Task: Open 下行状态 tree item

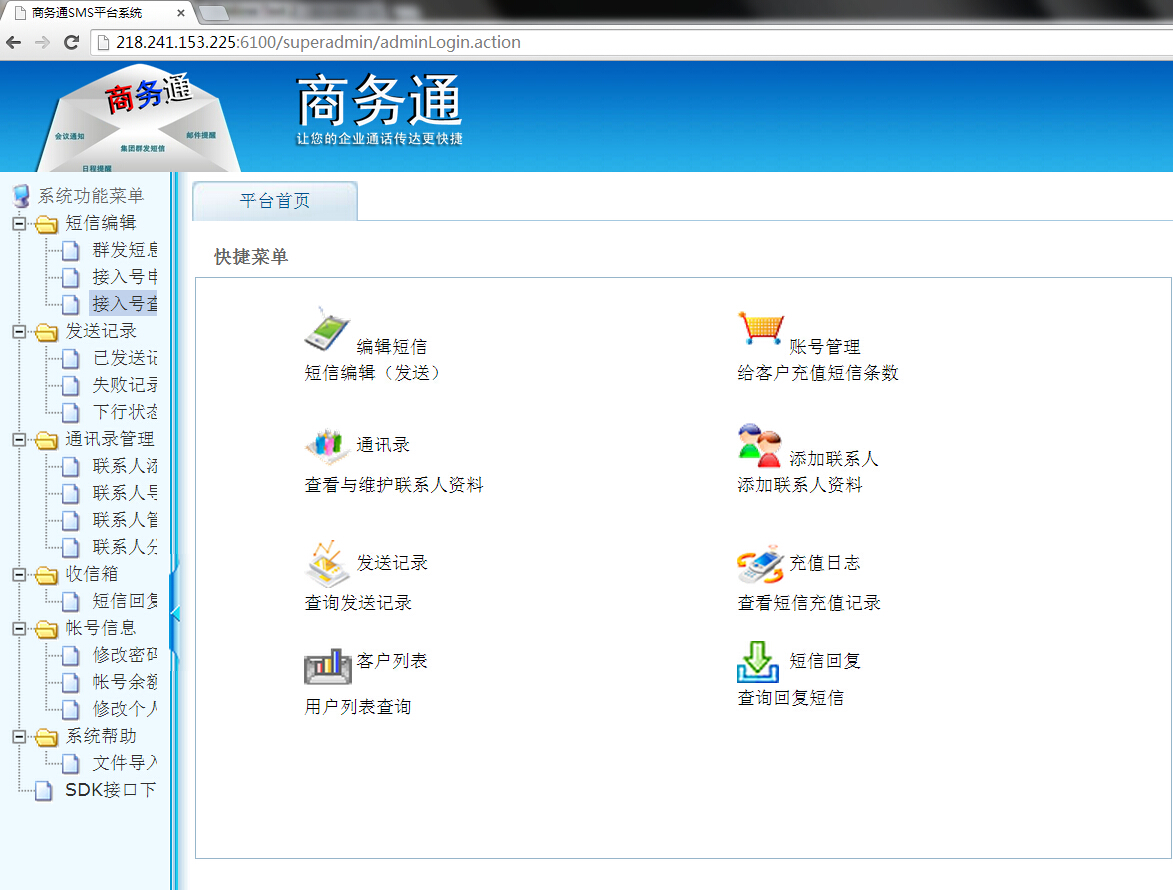Action: tap(125, 411)
